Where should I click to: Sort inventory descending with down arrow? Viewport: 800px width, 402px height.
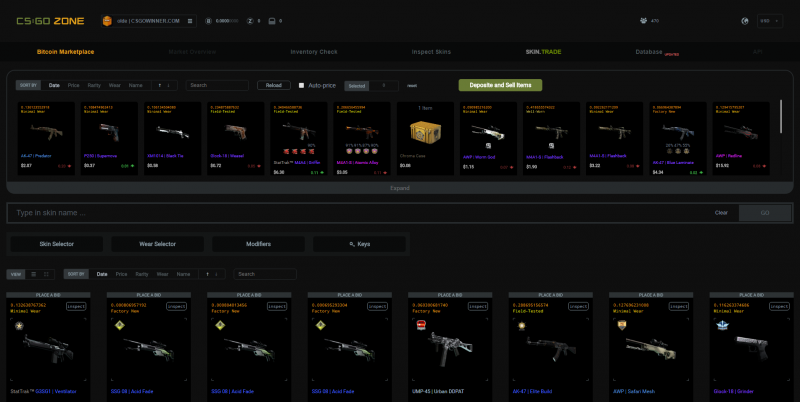169,85
